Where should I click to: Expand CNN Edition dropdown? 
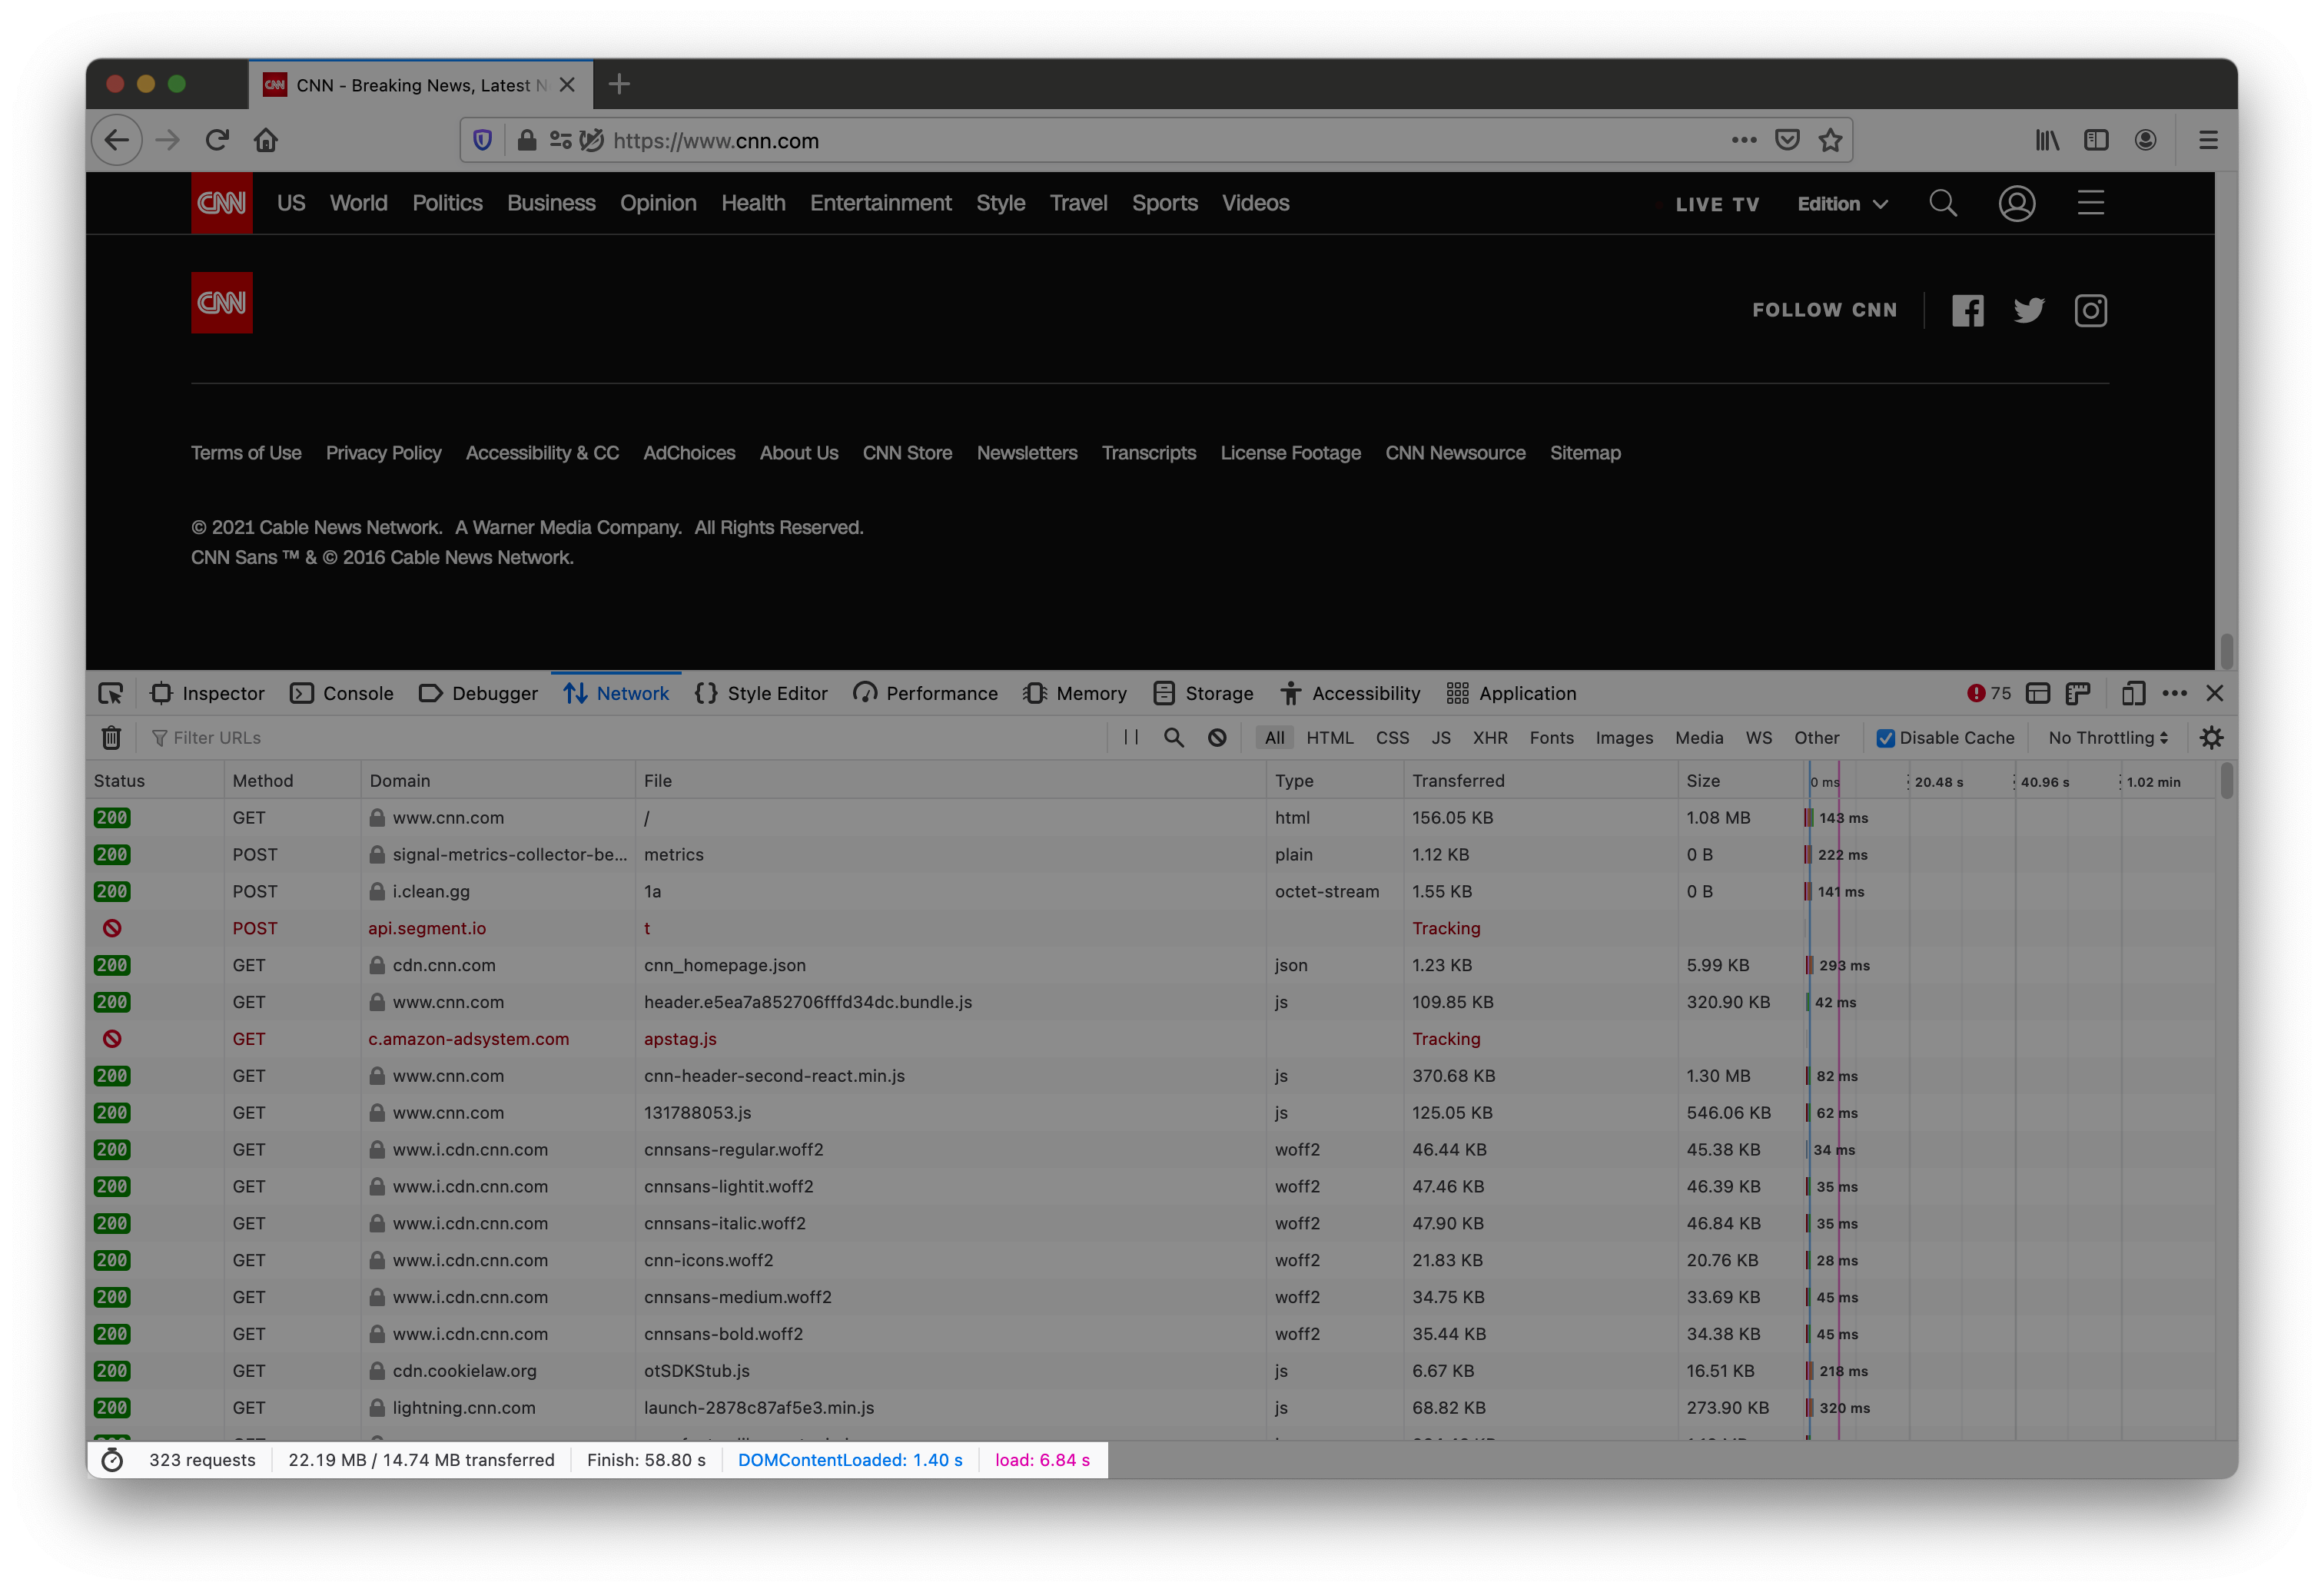pyautogui.click(x=1842, y=204)
